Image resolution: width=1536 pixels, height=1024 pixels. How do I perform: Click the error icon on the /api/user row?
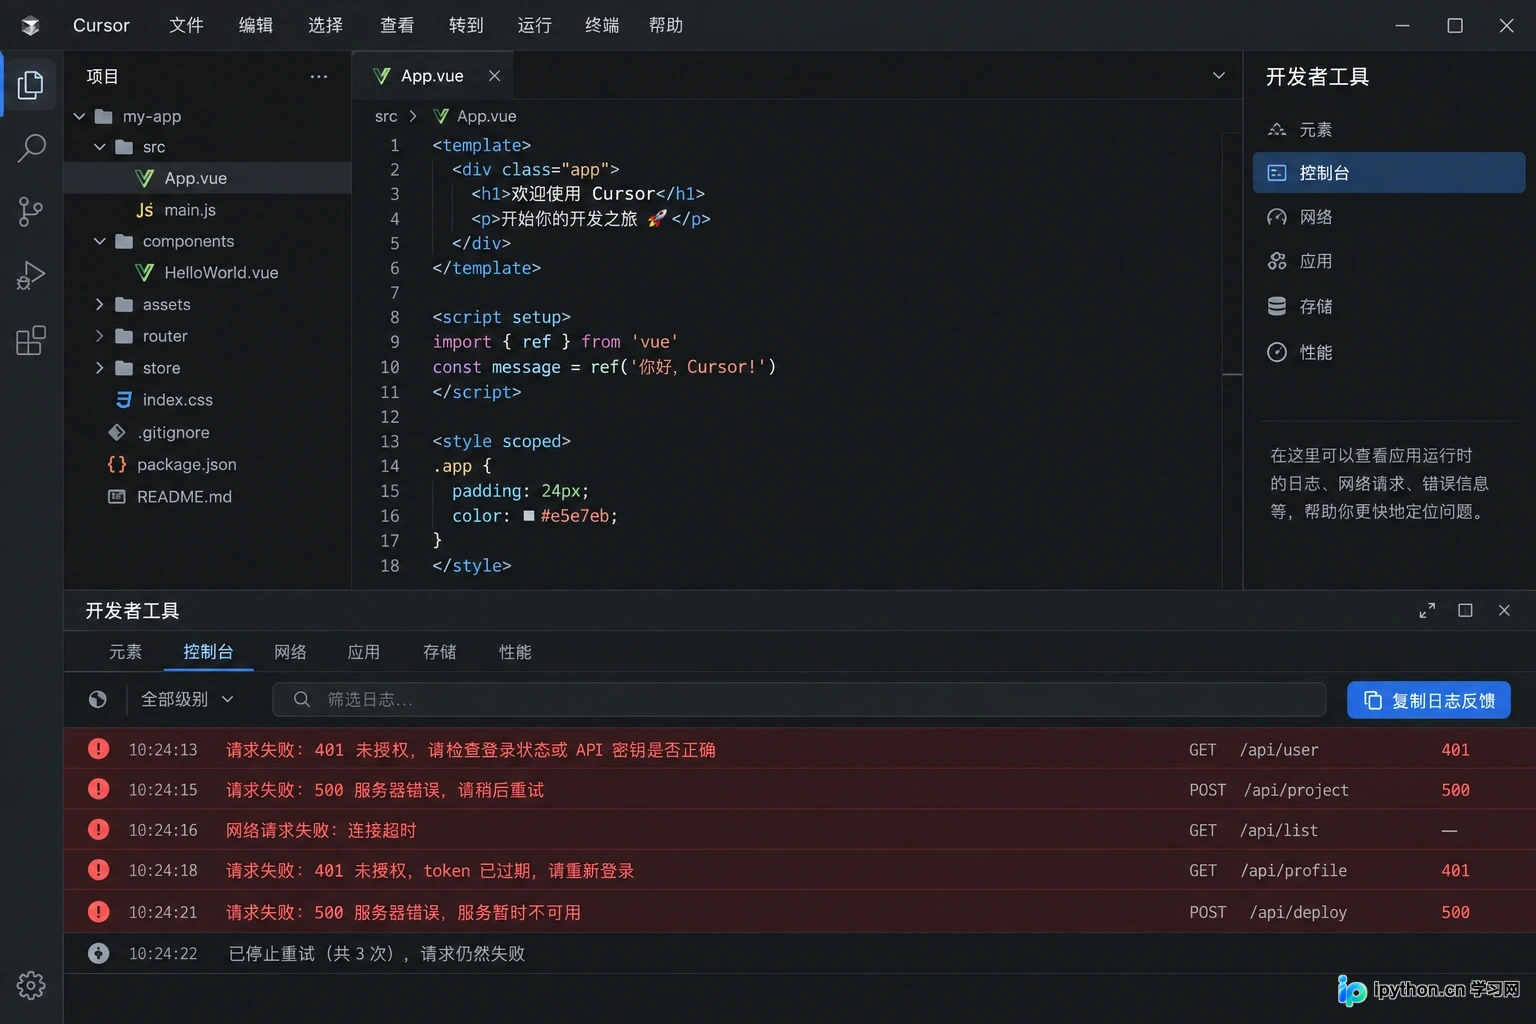[x=98, y=749]
